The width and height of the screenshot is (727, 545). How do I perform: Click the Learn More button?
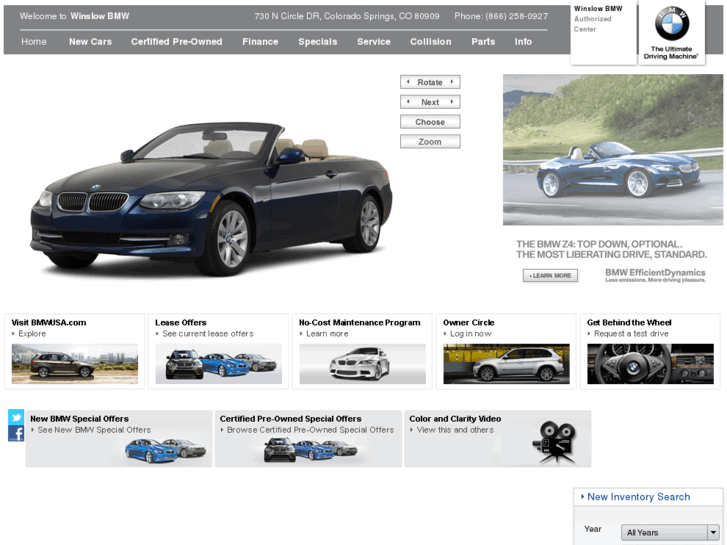coord(550,276)
